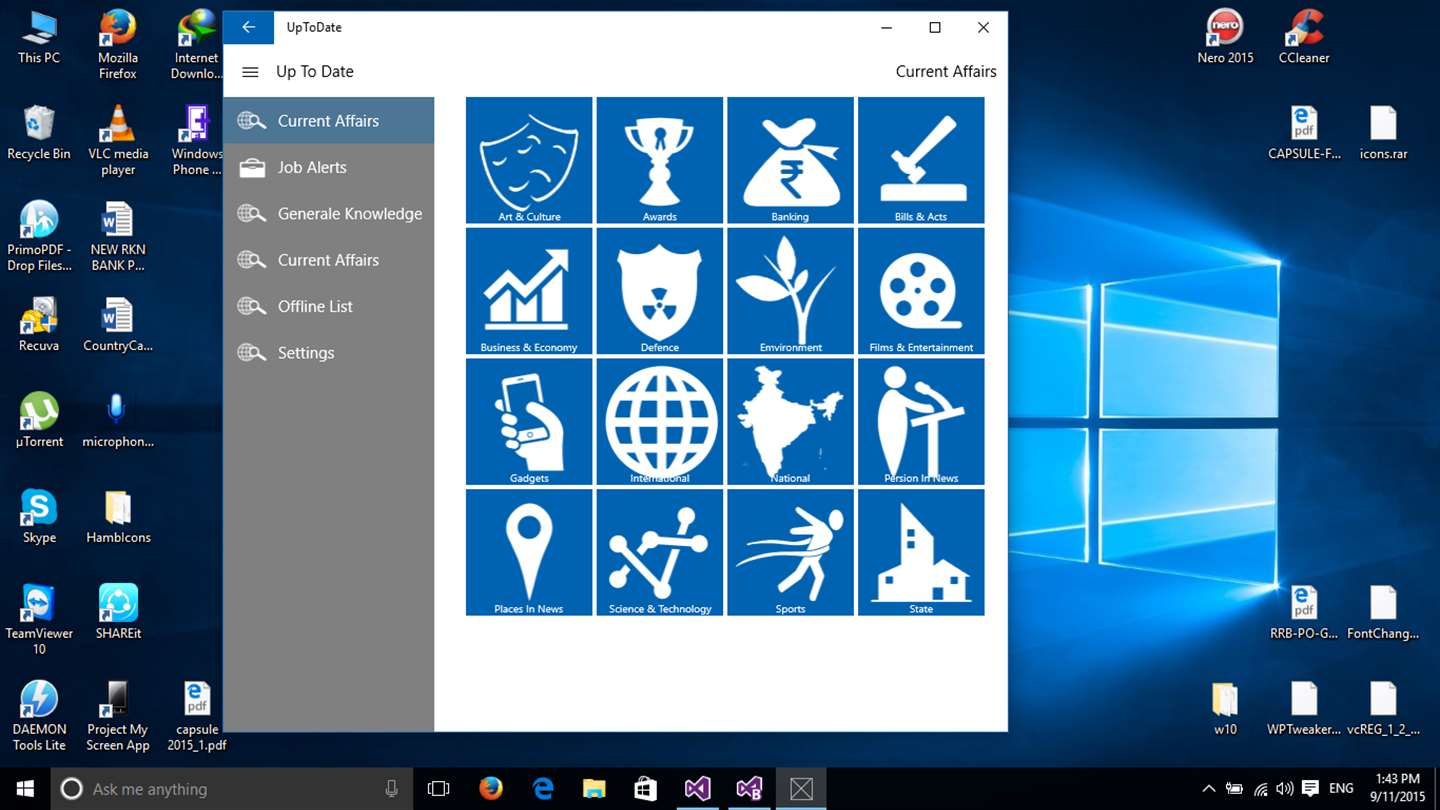This screenshot has height=810, width=1440.
Task: Select the This PC desktop icon
Action: coord(39,38)
